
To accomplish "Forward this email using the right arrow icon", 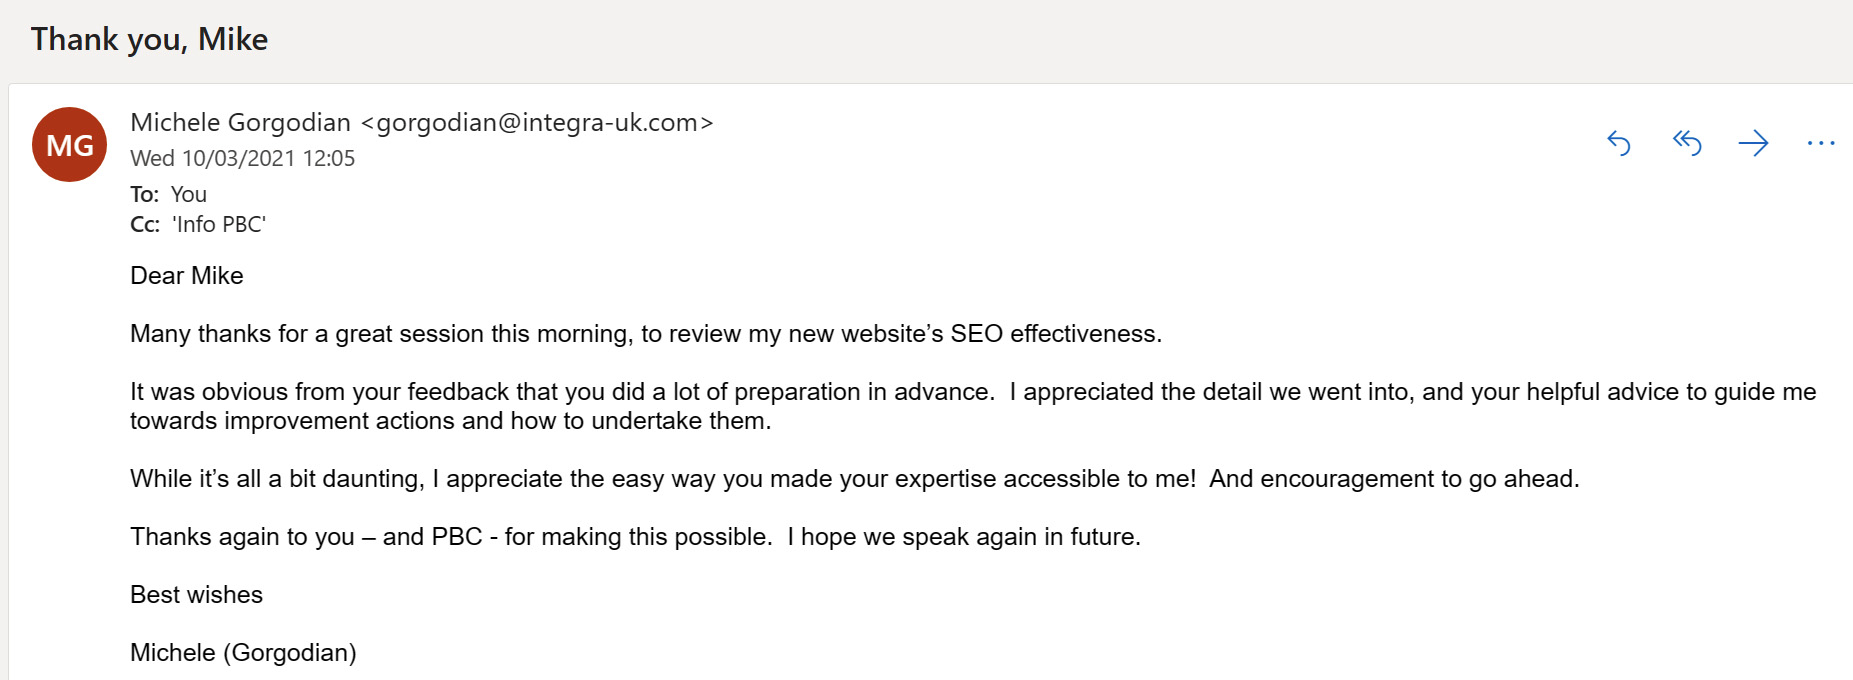I will point(1753,144).
